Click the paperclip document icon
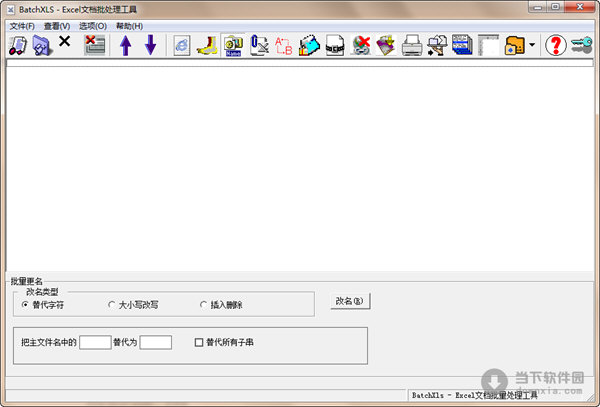 [259, 46]
